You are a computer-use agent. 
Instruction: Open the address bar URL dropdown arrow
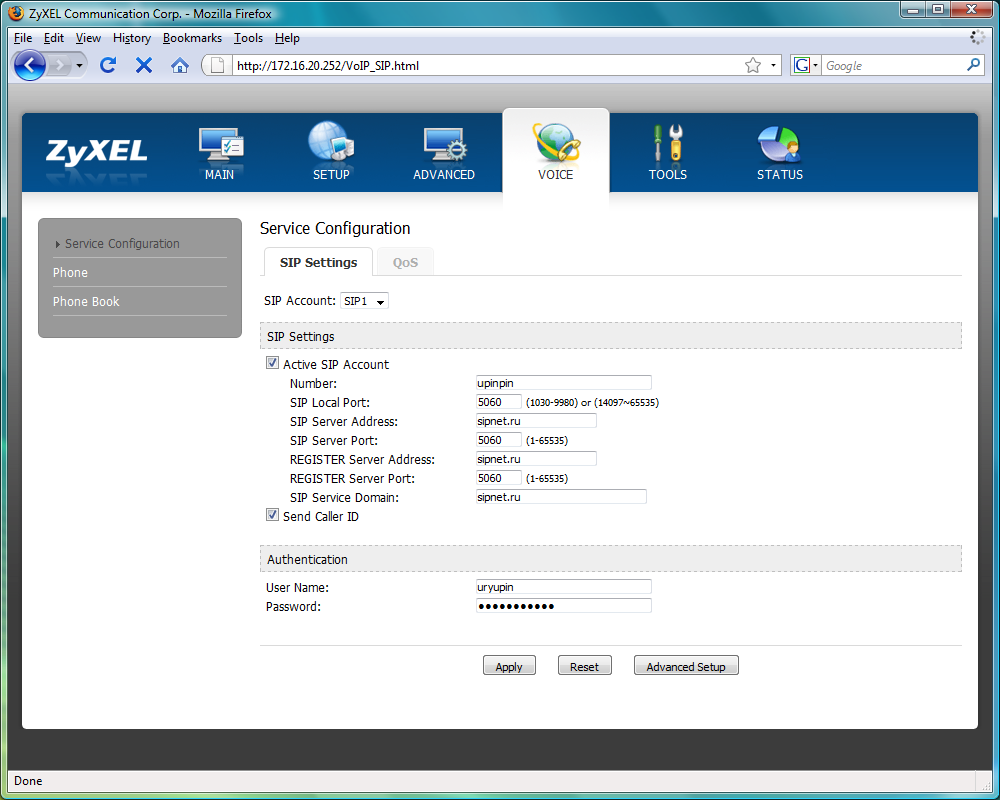(x=773, y=65)
